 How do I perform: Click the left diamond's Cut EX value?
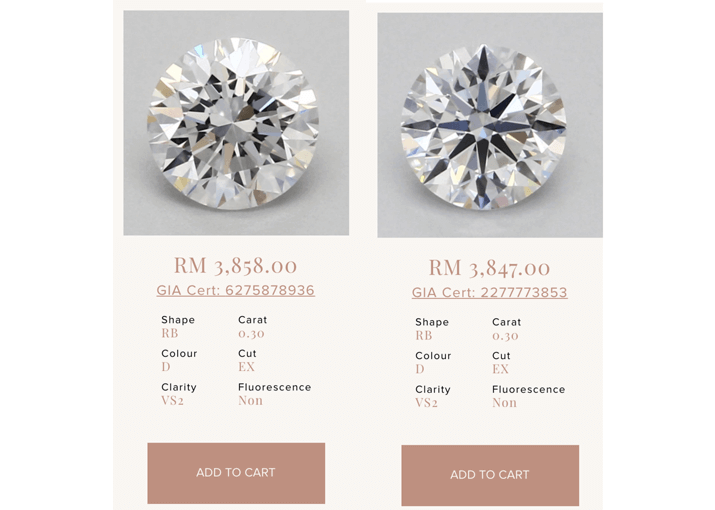[246, 367]
